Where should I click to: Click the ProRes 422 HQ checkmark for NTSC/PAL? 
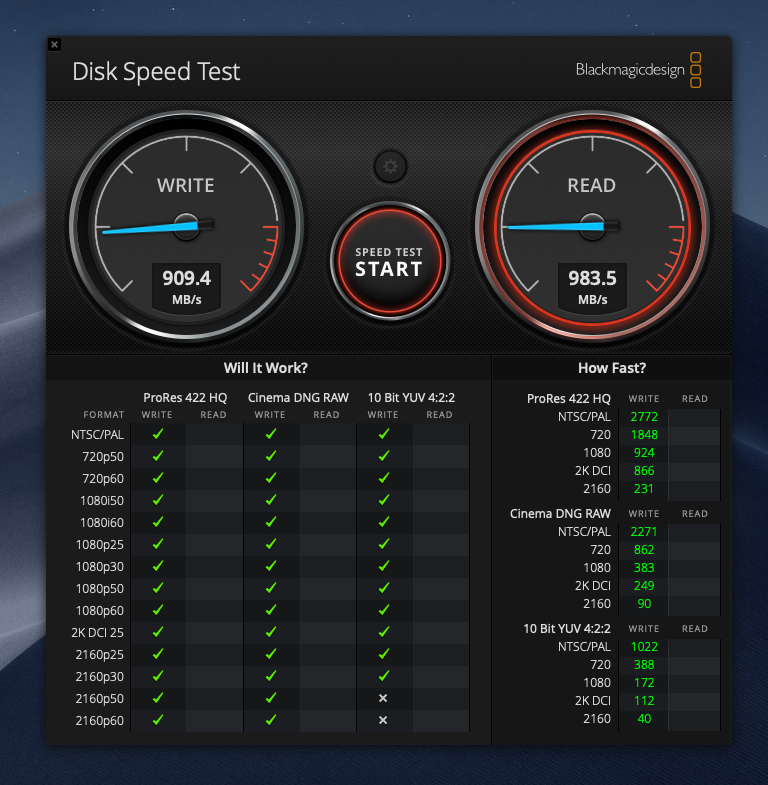click(158, 434)
